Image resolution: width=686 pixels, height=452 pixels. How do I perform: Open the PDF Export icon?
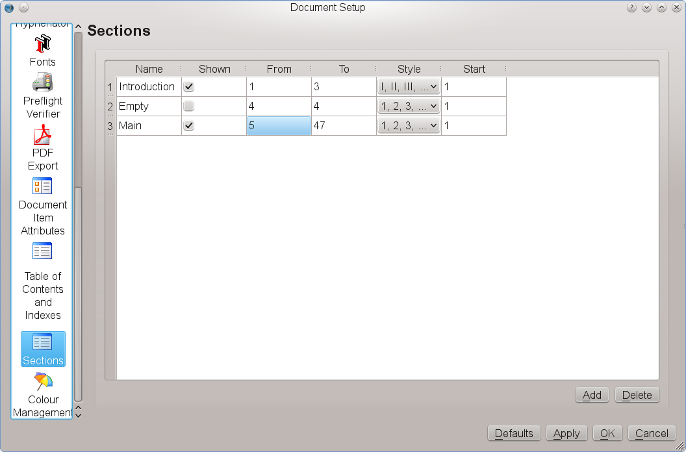pyautogui.click(x=42, y=135)
